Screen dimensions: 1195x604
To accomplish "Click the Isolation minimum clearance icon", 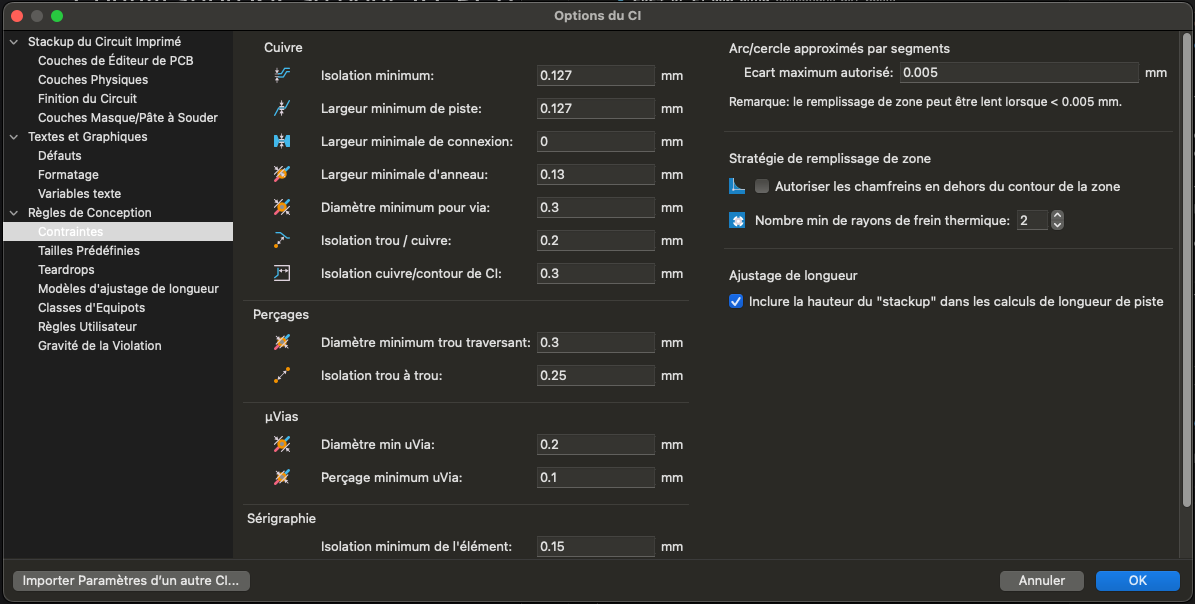I will (x=282, y=75).
